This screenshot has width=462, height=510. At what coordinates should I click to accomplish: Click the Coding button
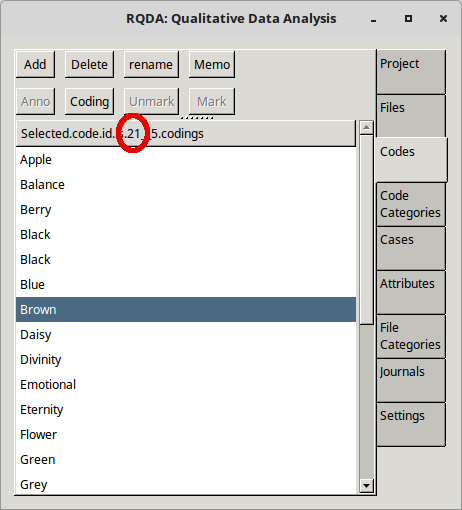[89, 101]
